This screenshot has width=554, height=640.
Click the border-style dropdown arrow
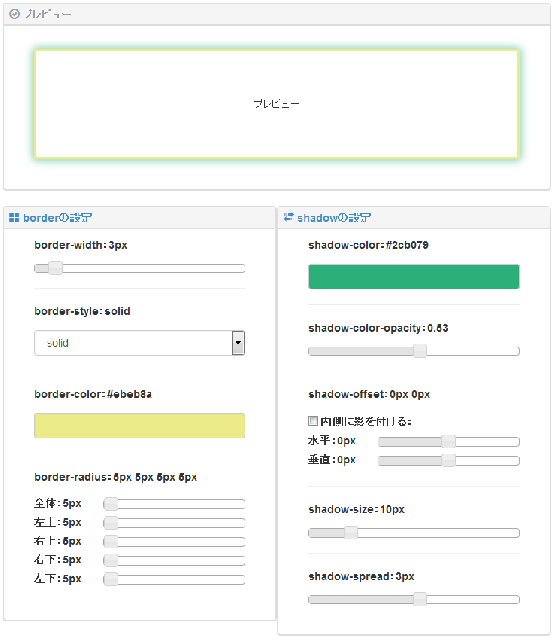point(238,343)
